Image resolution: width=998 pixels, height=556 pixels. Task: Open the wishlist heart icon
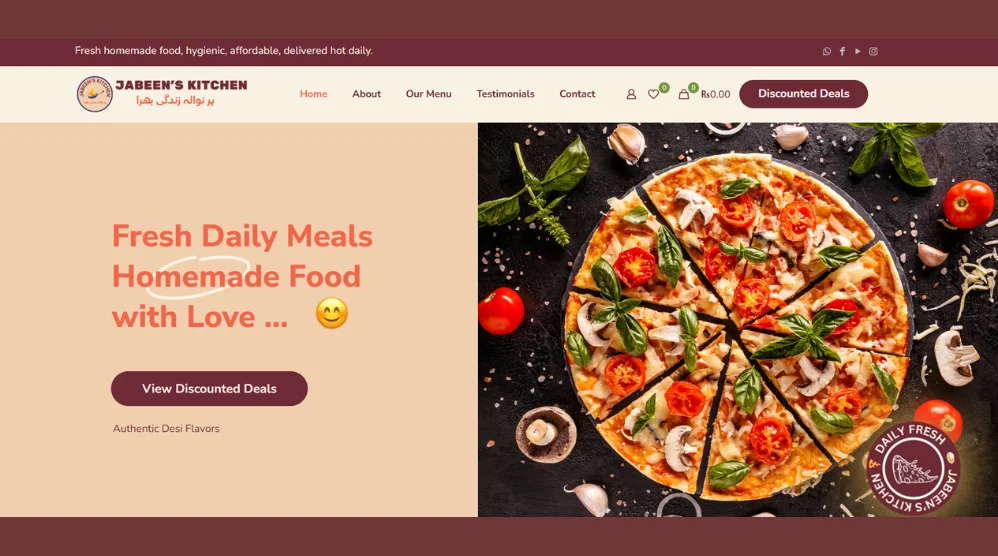653,94
